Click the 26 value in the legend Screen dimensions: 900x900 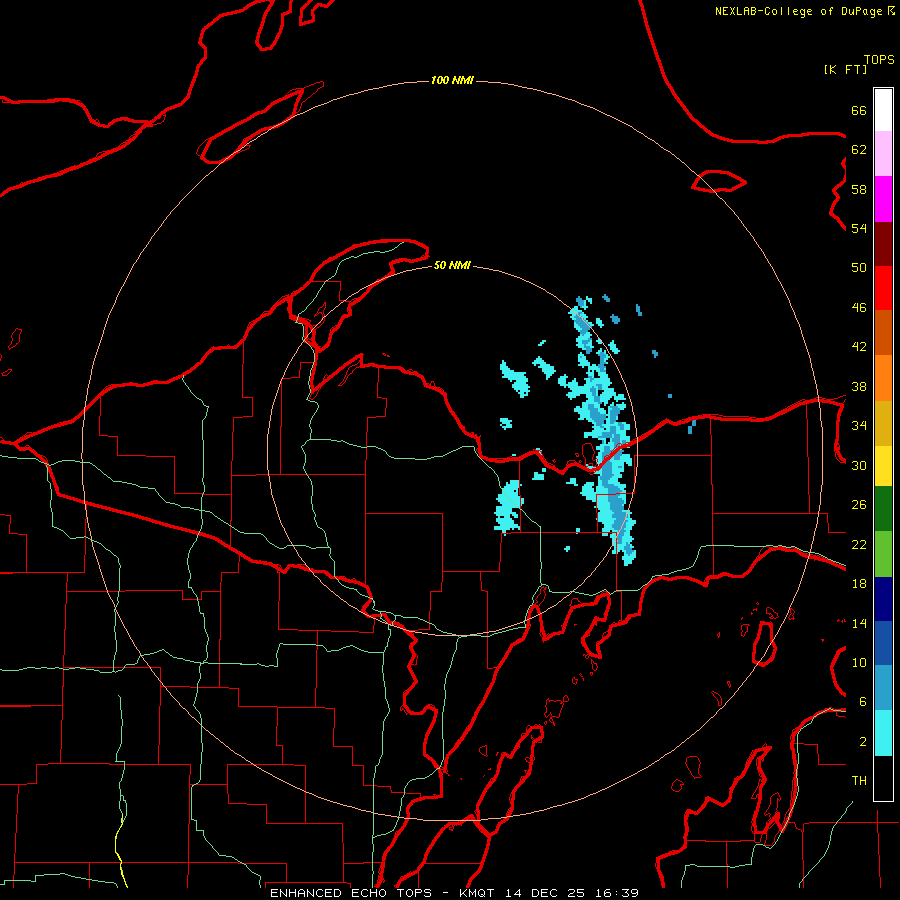pos(859,505)
